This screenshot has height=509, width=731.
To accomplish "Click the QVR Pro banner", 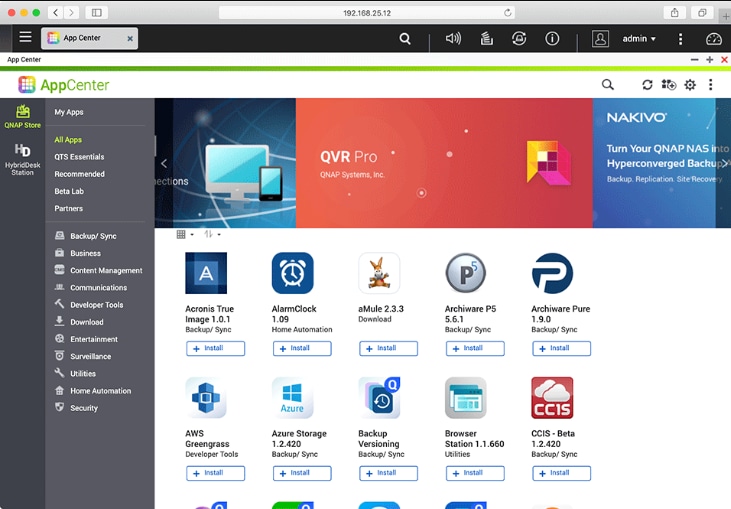I will pyautogui.click(x=444, y=163).
